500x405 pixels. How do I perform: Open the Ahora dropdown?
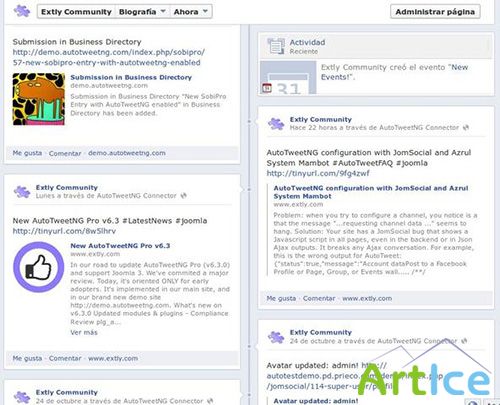[x=191, y=12]
